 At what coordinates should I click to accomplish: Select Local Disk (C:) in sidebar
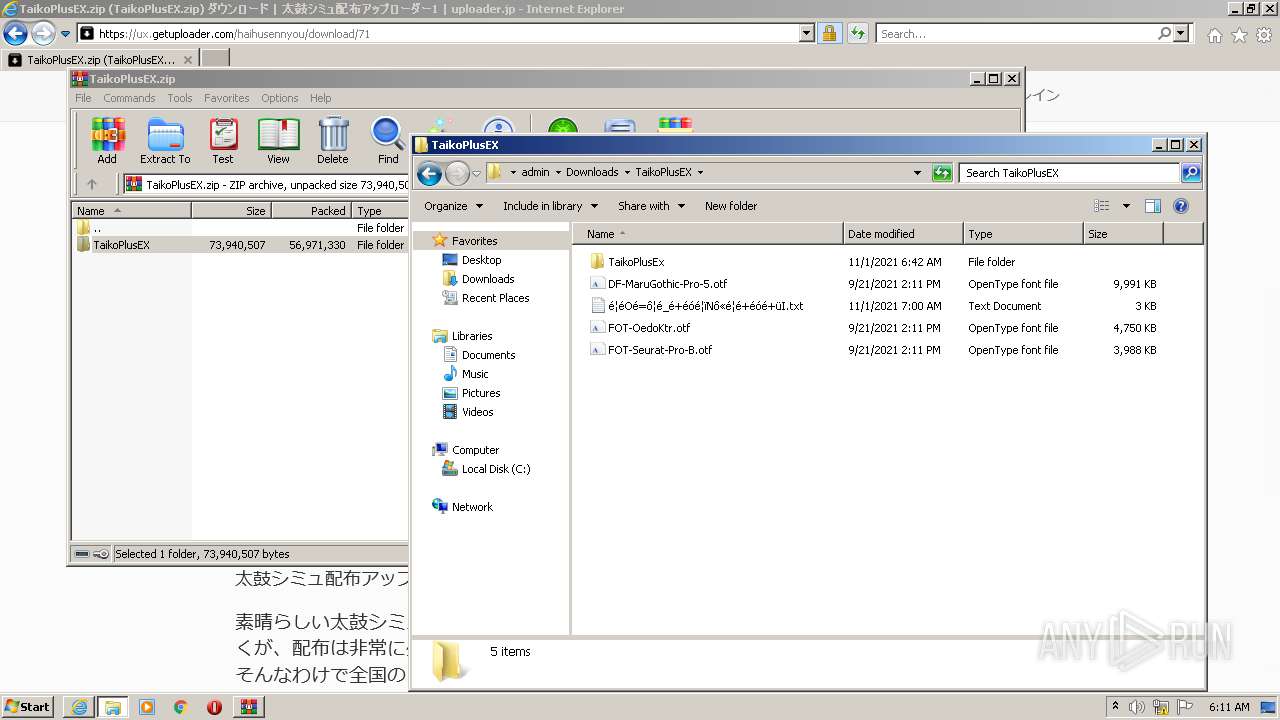tap(496, 469)
